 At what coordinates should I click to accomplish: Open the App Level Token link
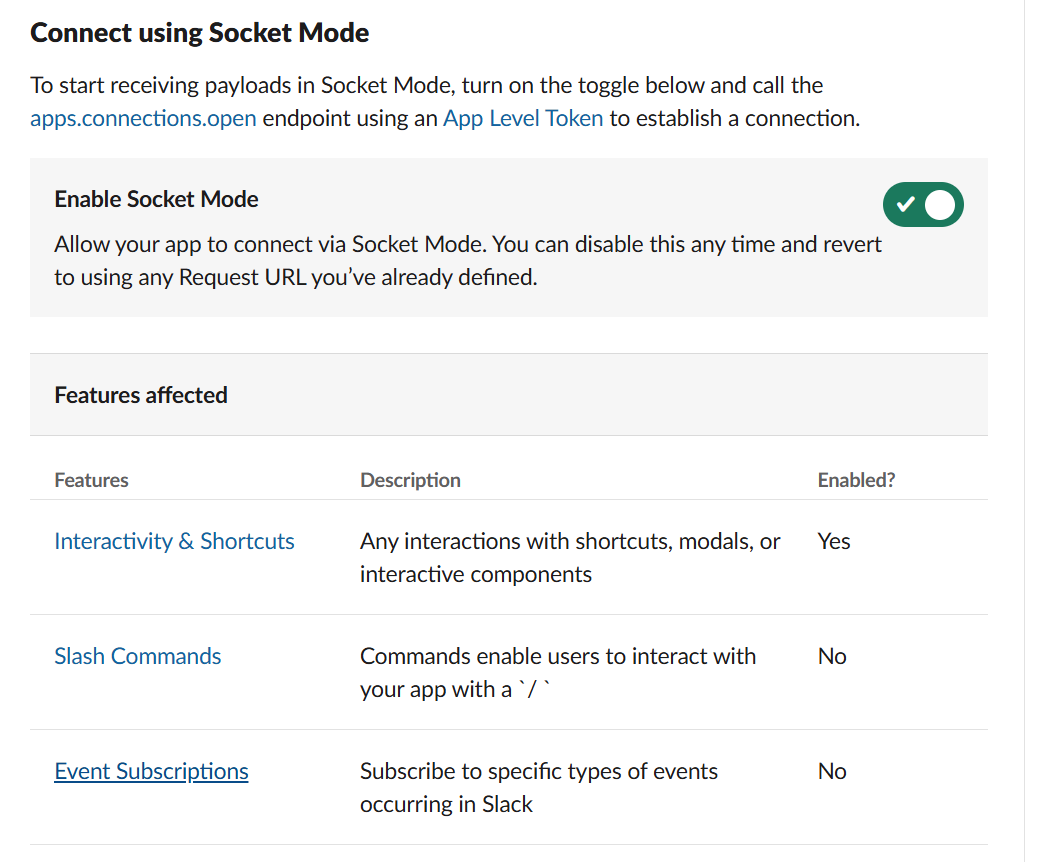click(523, 119)
